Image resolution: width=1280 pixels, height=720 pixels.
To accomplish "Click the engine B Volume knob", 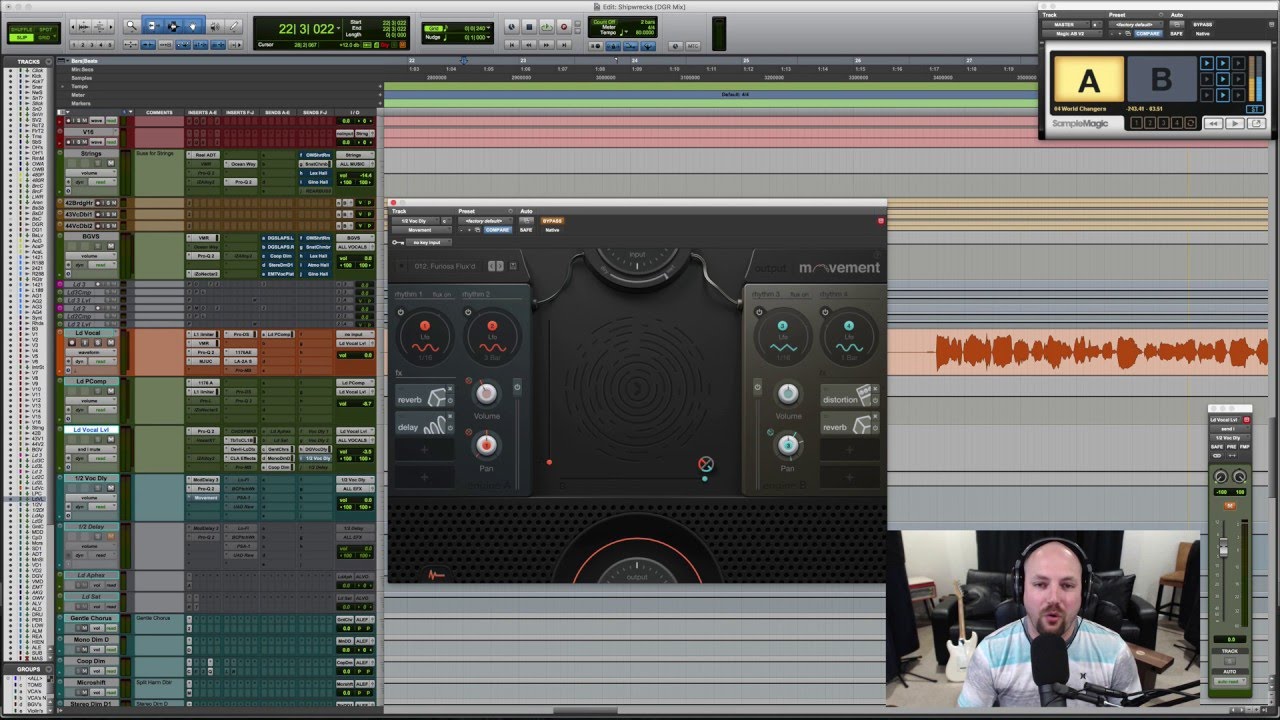I will coord(788,394).
